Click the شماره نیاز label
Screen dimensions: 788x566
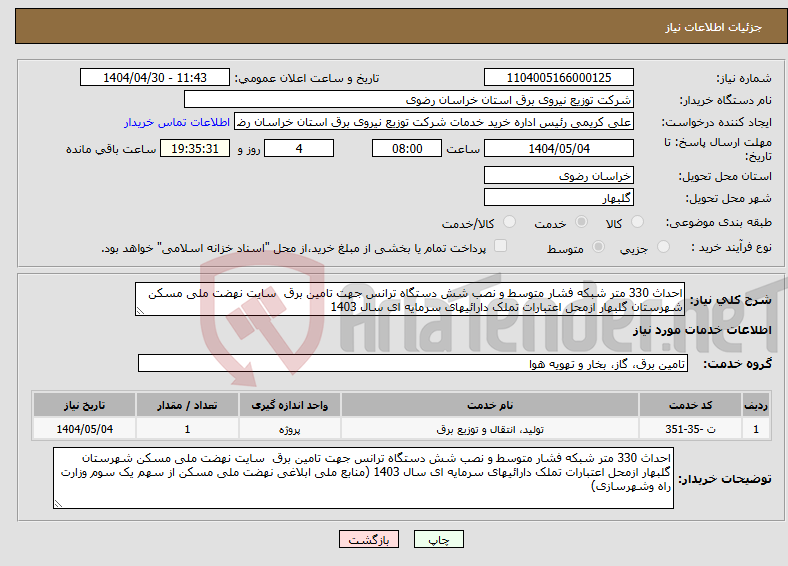click(744, 78)
